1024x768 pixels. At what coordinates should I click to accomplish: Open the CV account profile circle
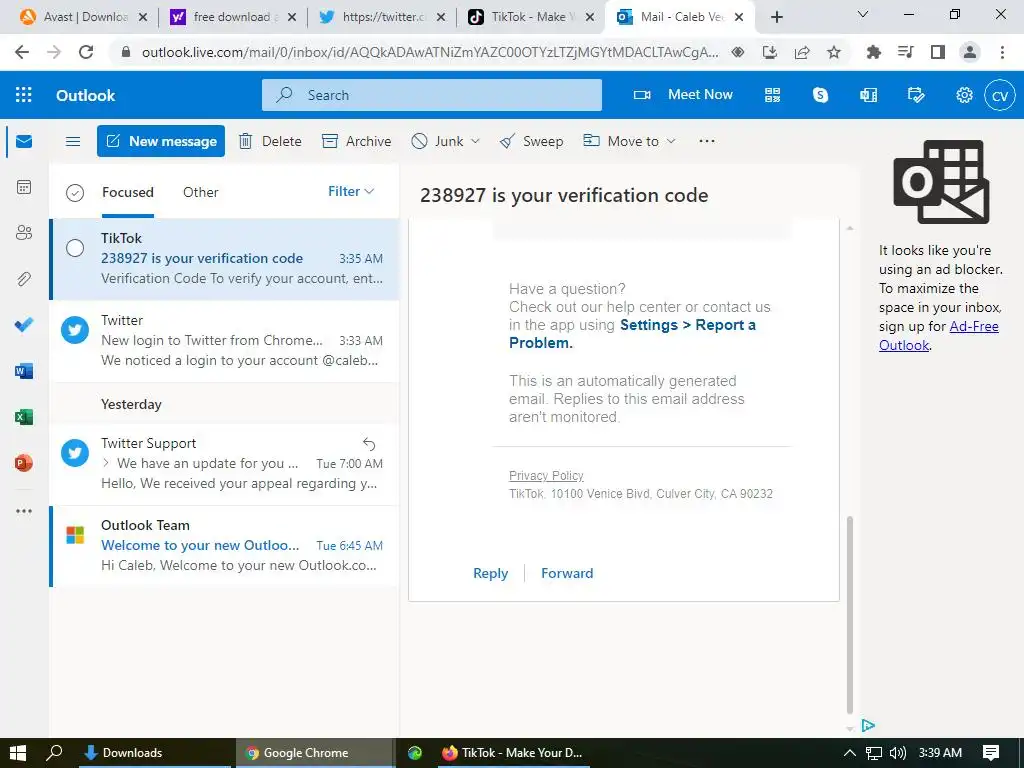(1000, 95)
